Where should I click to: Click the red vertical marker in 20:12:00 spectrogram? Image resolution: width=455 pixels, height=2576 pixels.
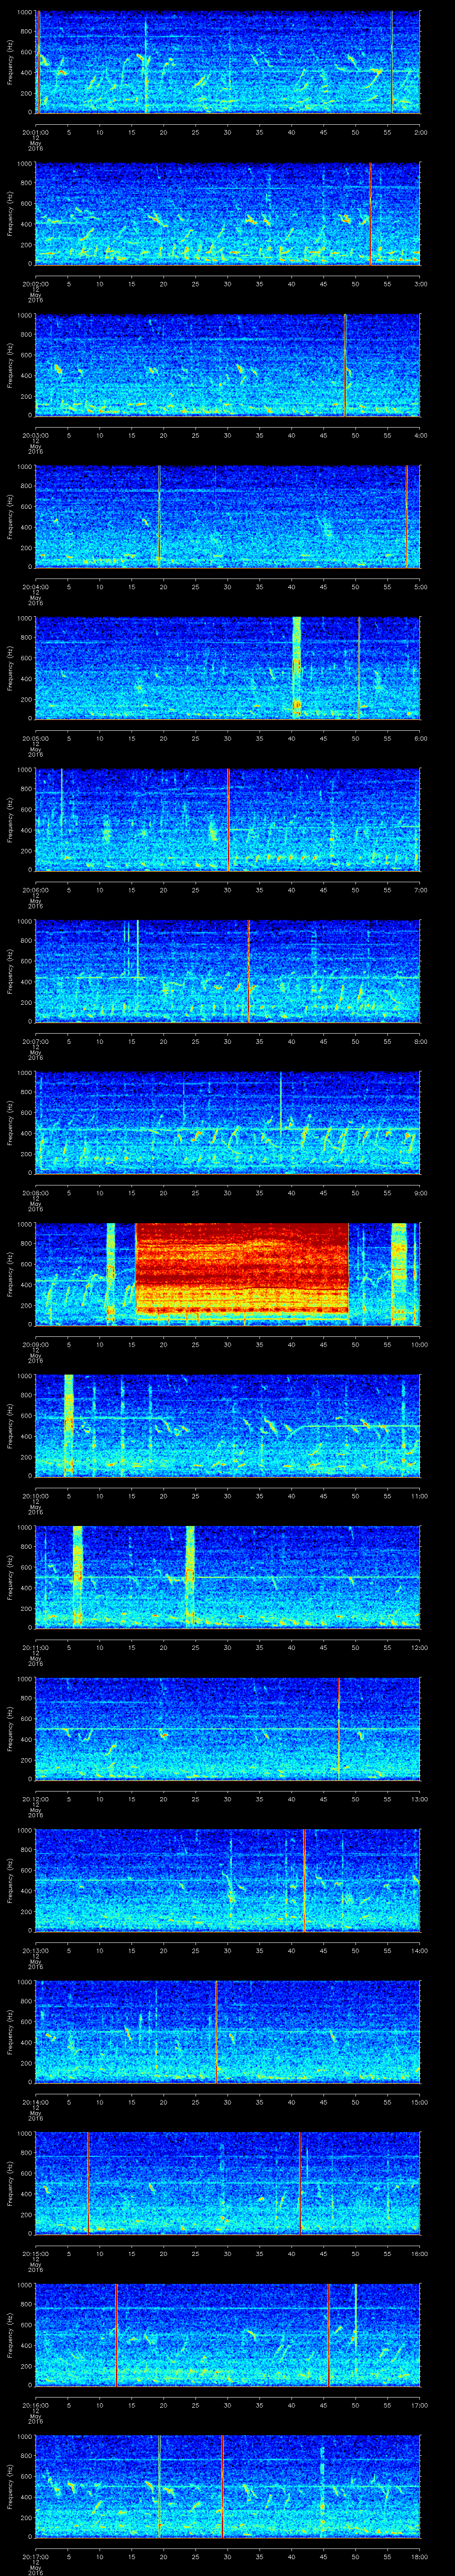pyautogui.click(x=339, y=1729)
